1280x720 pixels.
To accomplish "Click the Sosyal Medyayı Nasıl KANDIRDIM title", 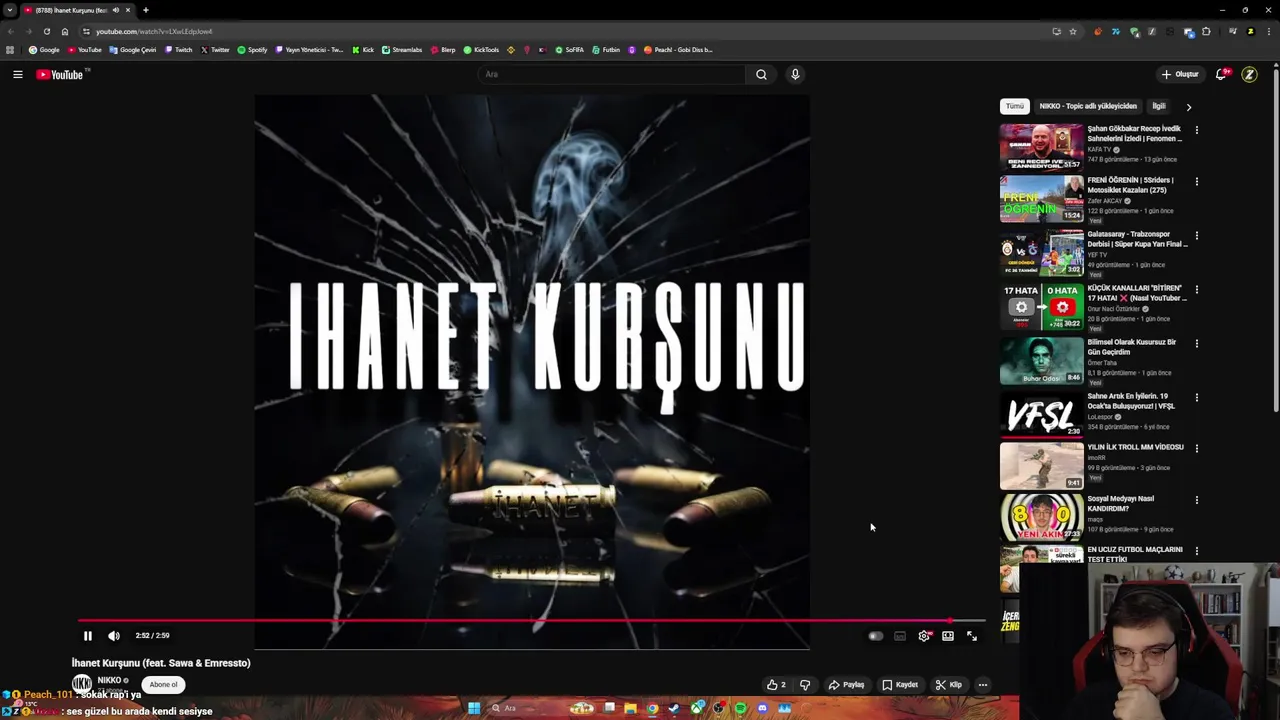I will tap(1121, 503).
